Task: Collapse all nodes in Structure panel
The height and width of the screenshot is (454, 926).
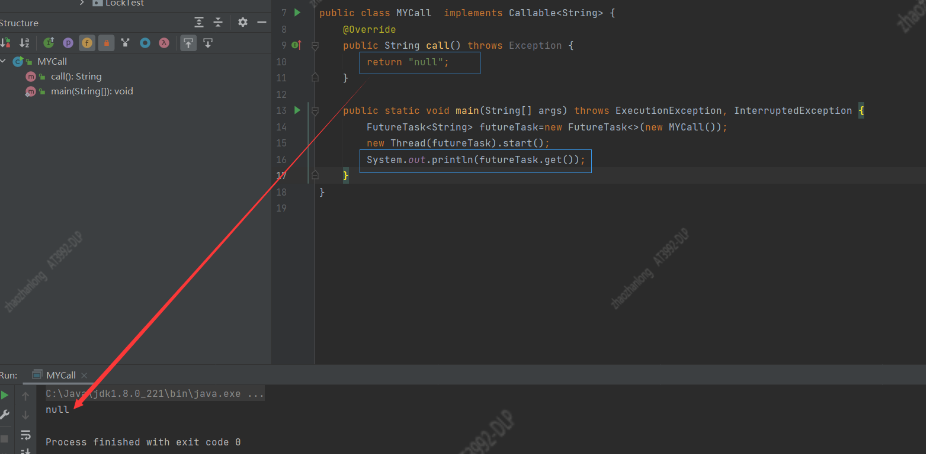Action: (x=218, y=22)
